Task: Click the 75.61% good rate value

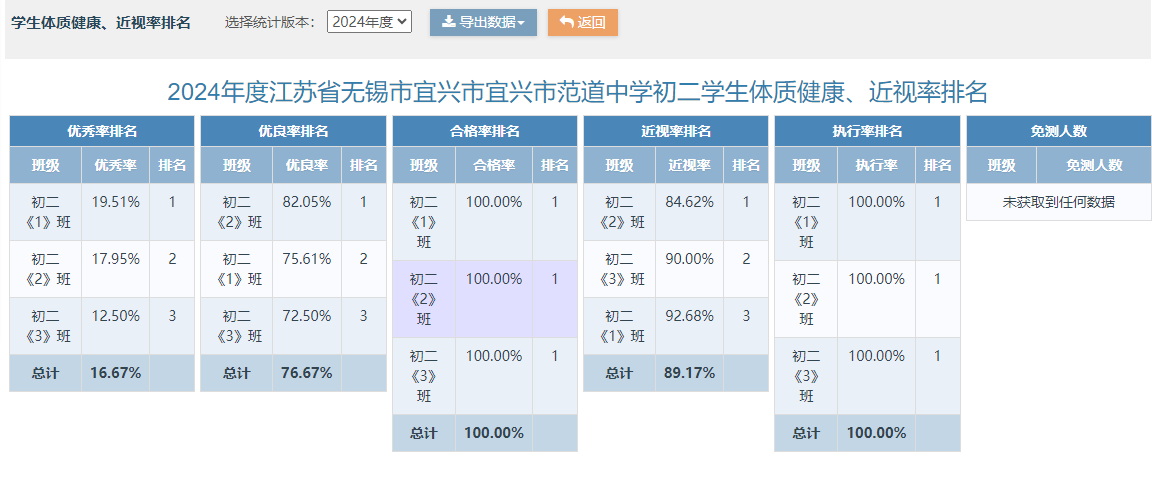Action: (306, 259)
